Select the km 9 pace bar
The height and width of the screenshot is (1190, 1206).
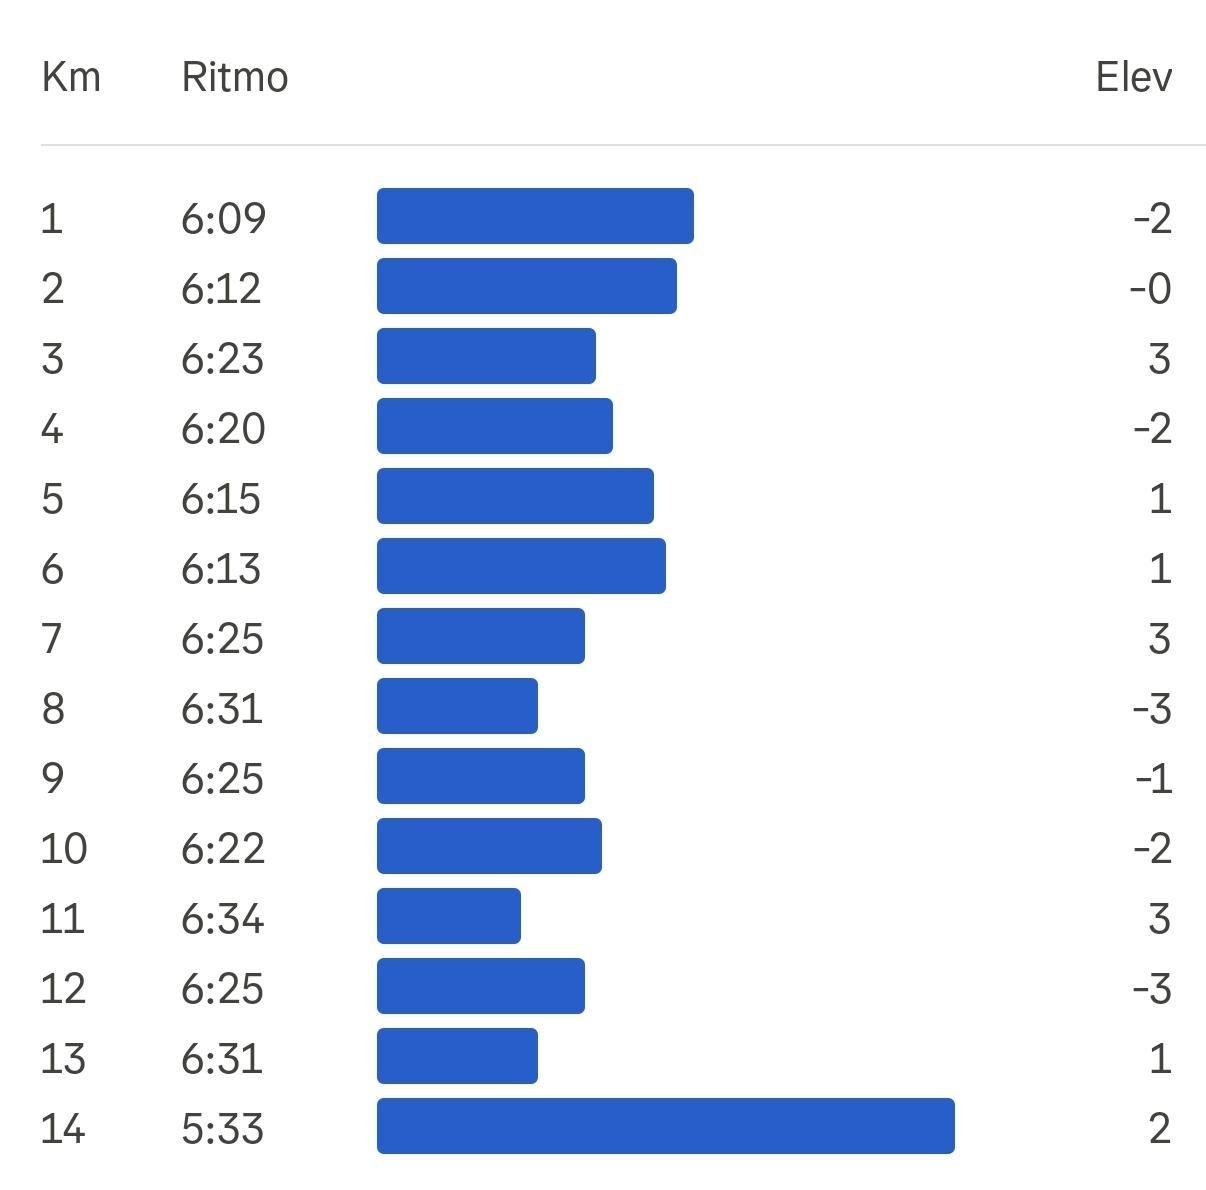(481, 776)
